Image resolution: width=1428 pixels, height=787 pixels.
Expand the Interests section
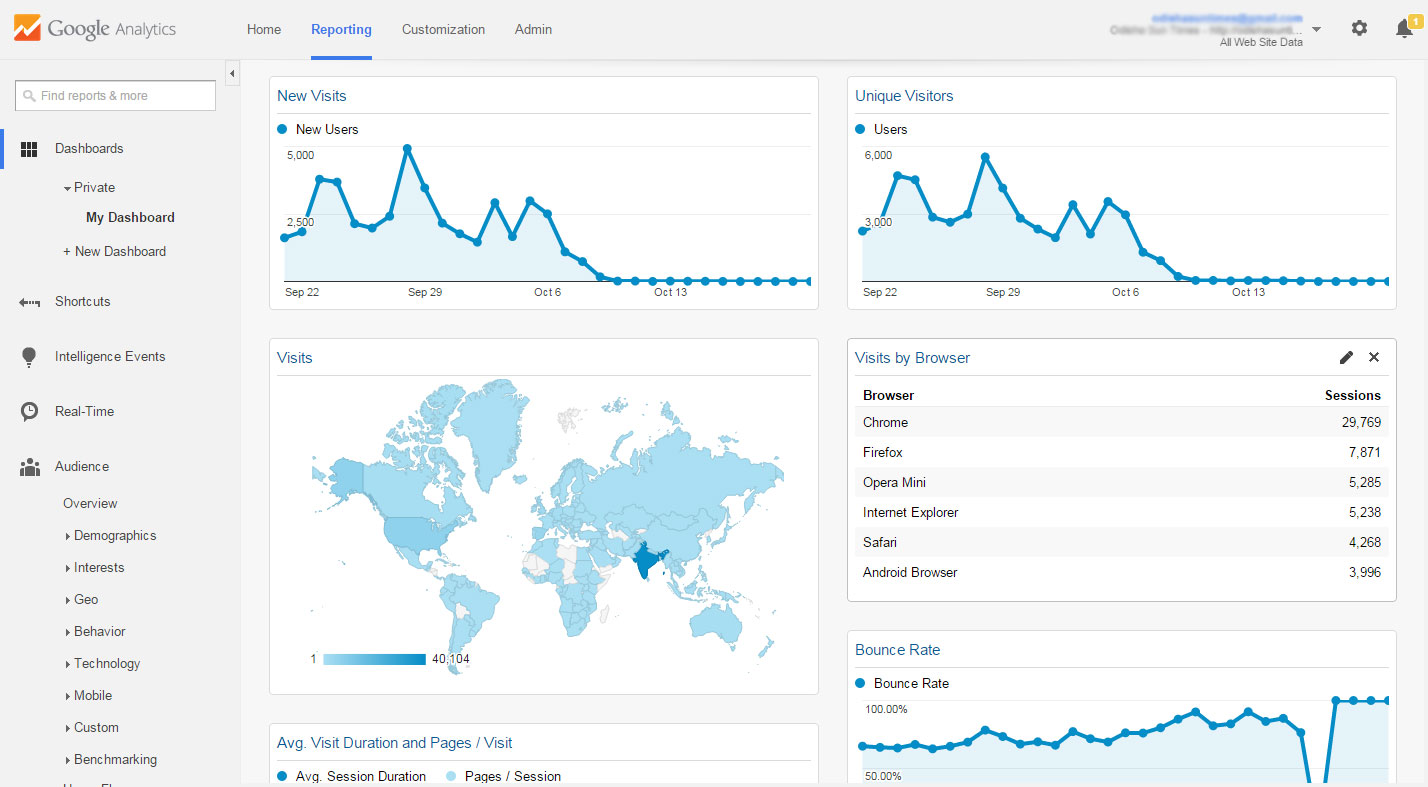pos(67,568)
